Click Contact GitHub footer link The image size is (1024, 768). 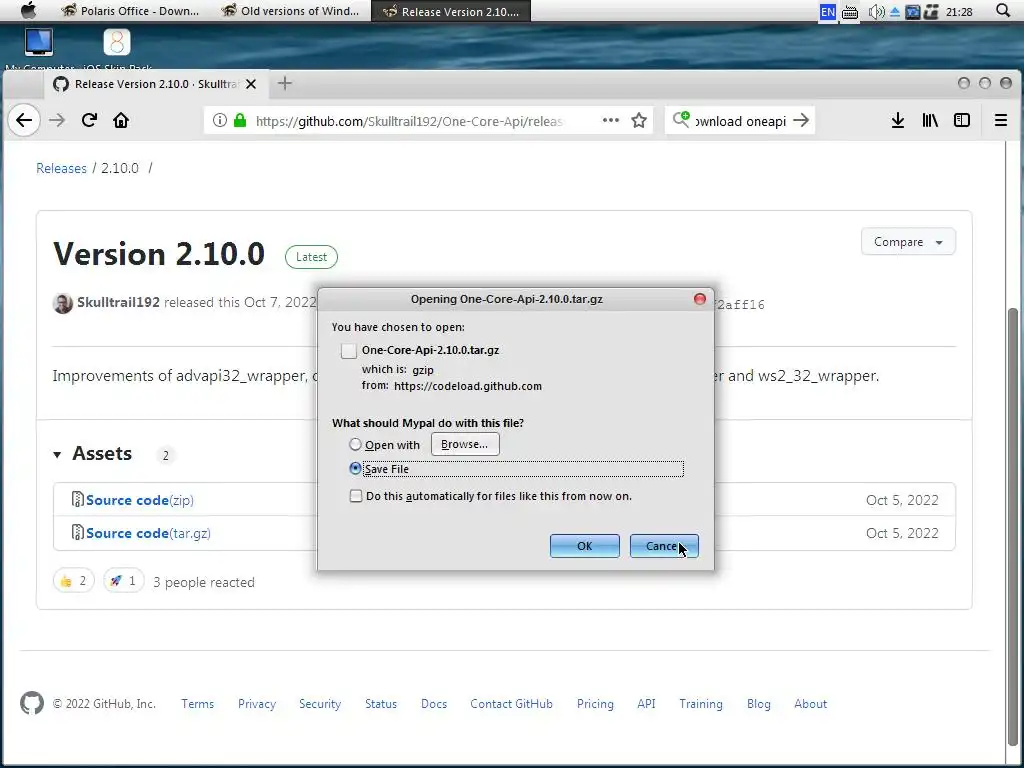511,703
